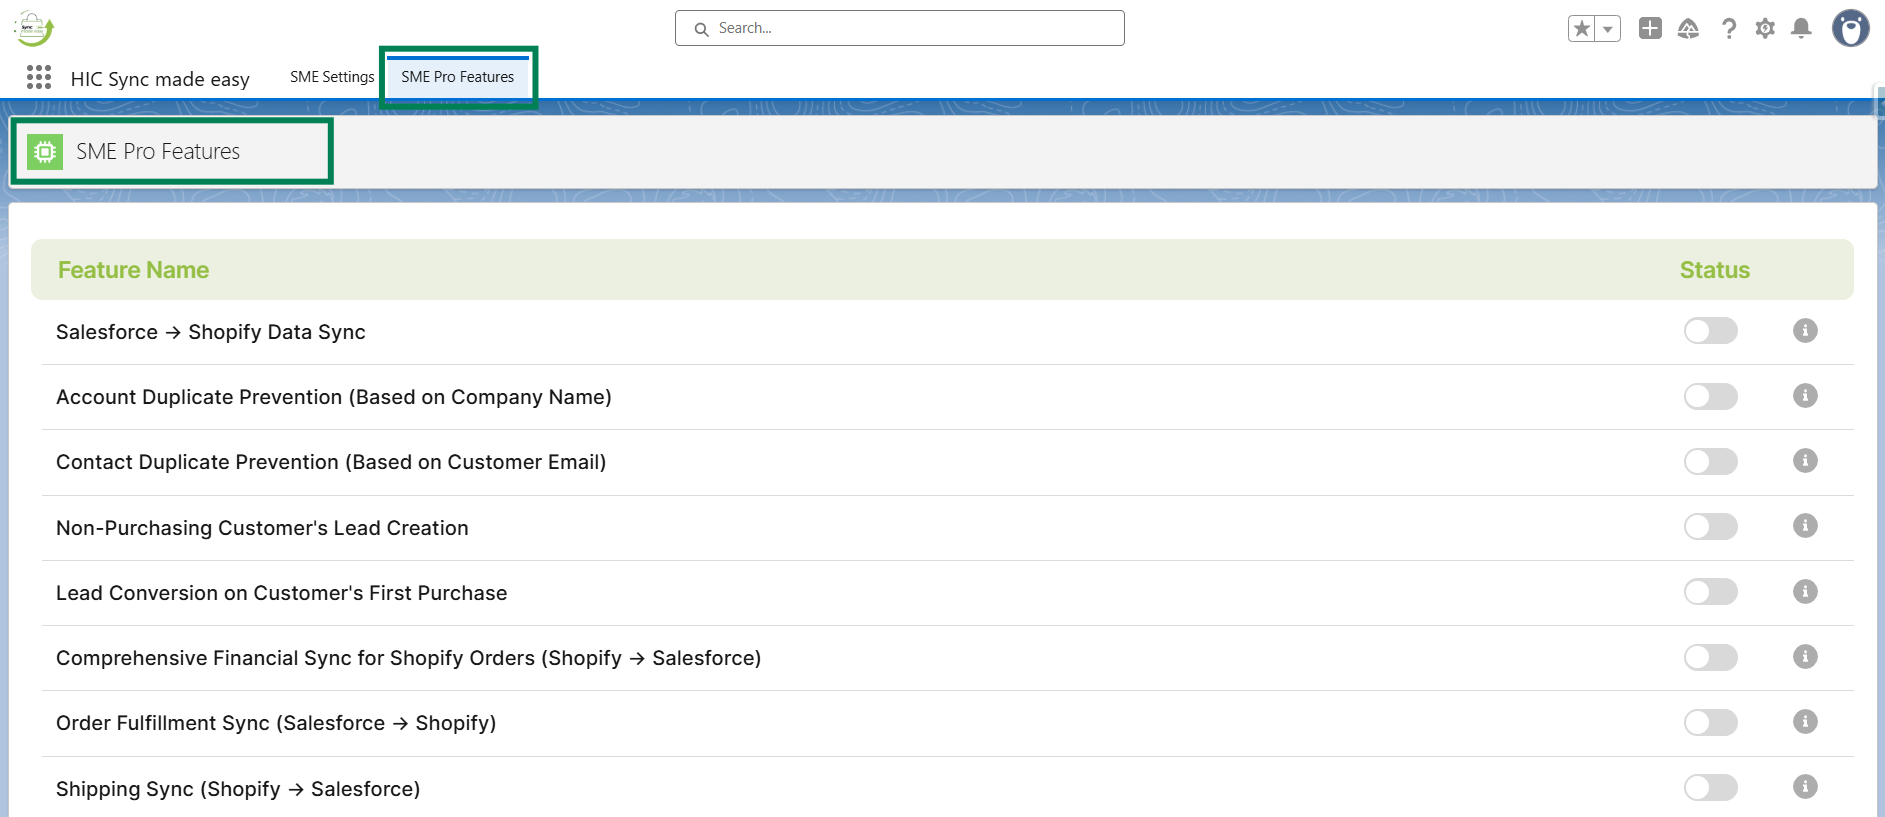Show info for Shipping Sync
The width and height of the screenshot is (1885, 817).
[x=1805, y=786]
